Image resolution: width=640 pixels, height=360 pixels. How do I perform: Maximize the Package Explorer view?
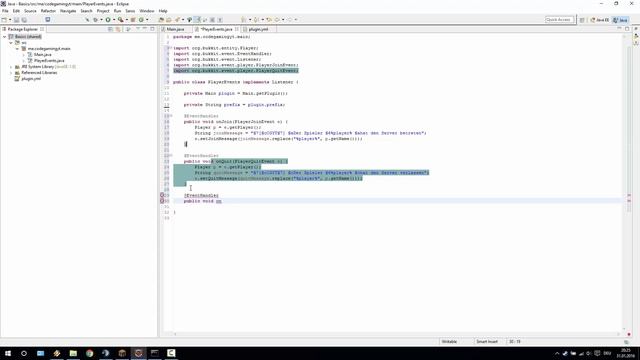coord(152,29)
